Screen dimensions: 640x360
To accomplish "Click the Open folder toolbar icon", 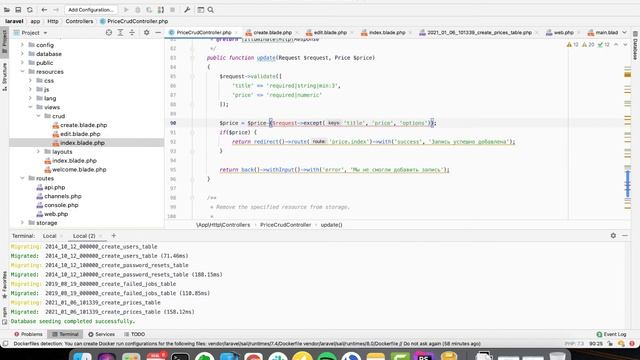I will (7, 10).
